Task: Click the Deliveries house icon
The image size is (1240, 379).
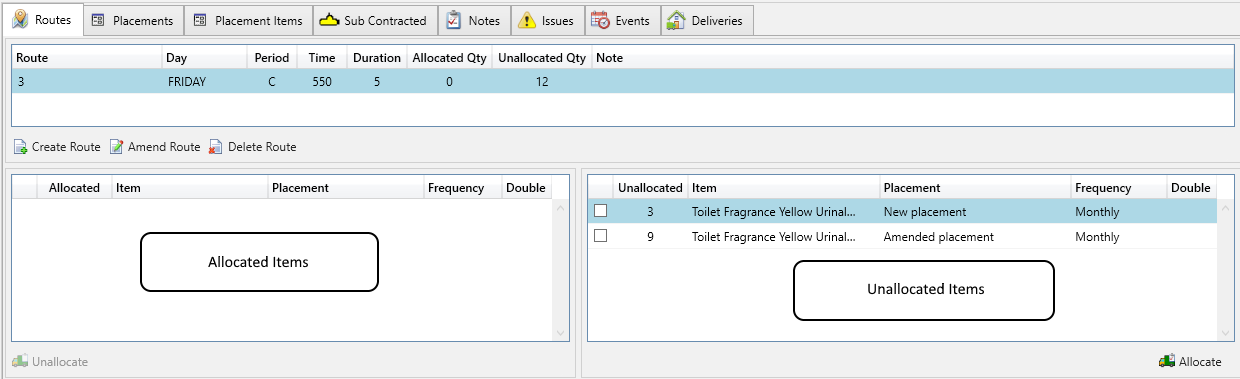Action: pos(676,20)
